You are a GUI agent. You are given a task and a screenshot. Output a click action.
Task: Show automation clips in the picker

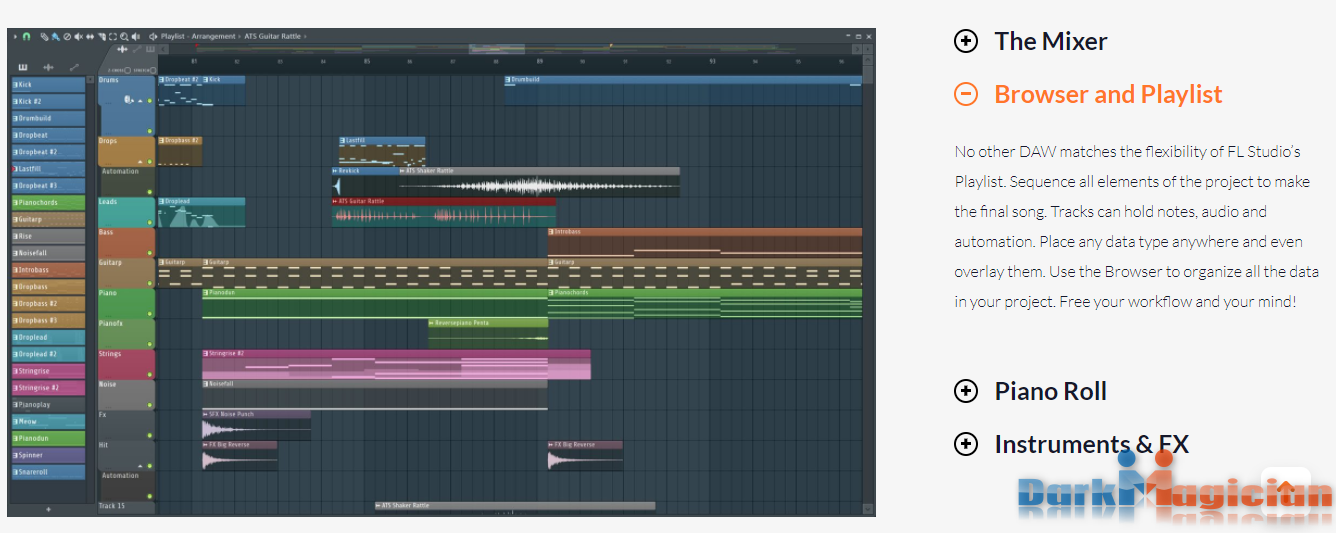(x=74, y=67)
